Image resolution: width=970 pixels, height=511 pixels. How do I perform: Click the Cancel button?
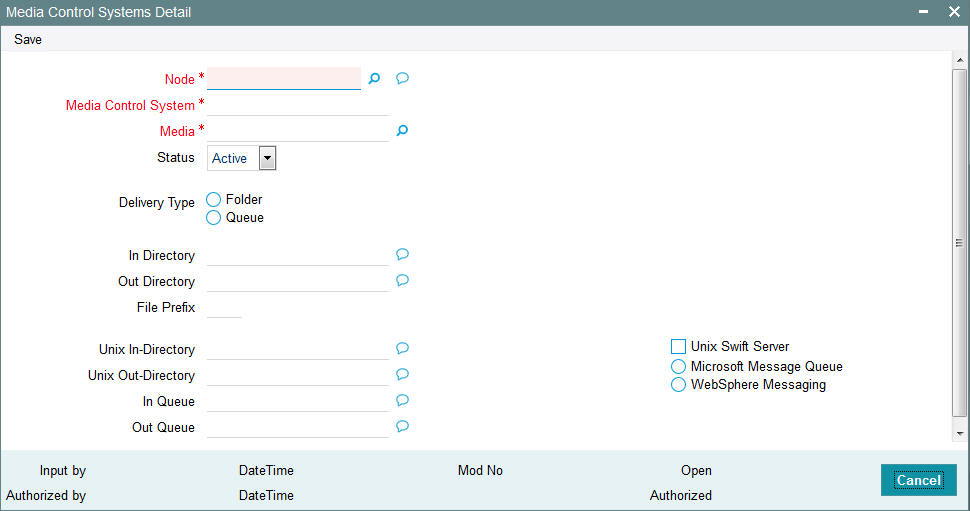coord(919,480)
